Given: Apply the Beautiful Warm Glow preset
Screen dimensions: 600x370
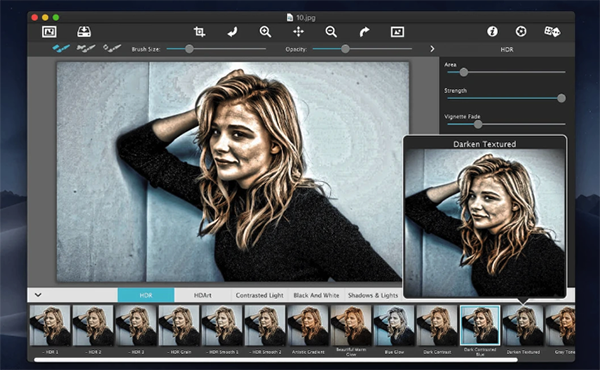Looking at the screenshot, I should pyautogui.click(x=351, y=325).
